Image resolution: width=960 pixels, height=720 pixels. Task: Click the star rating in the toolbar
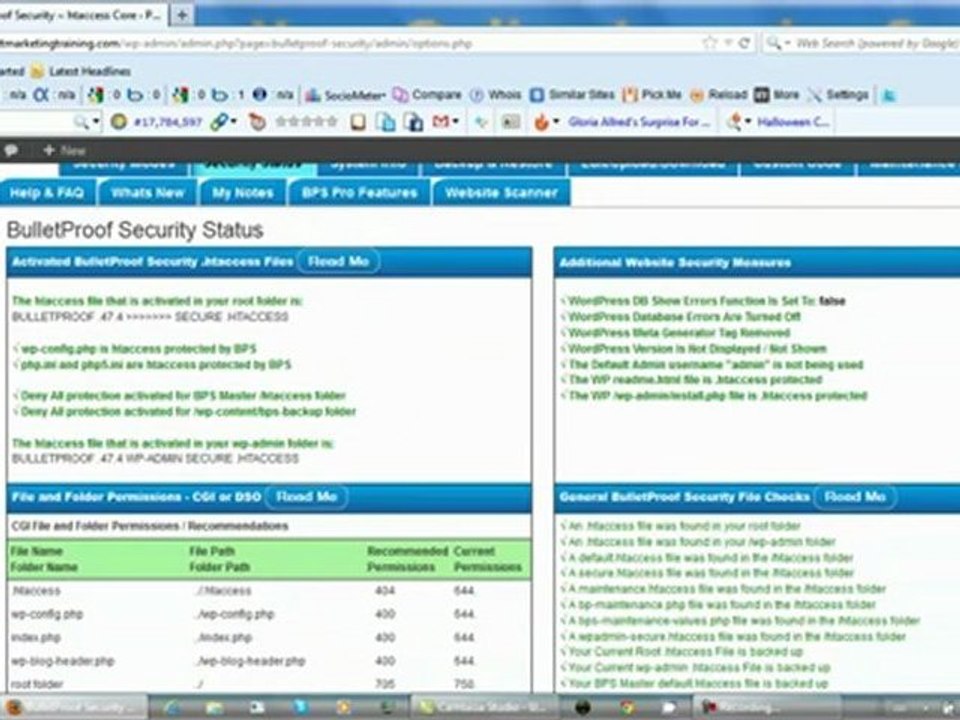pos(306,122)
